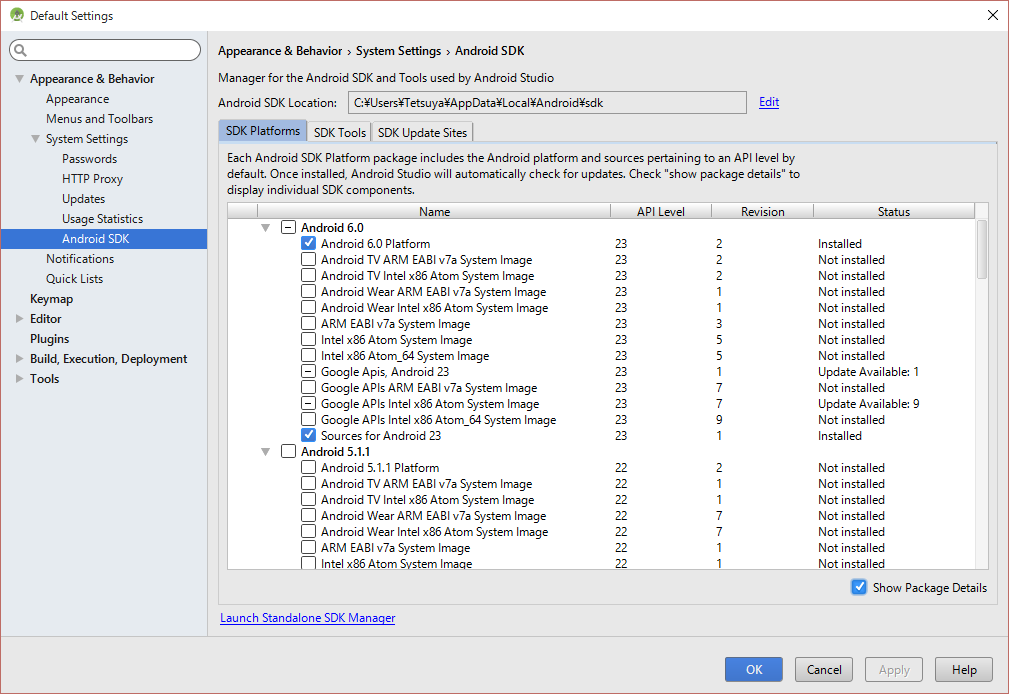Uncheck Android 6.0 Platform checkbox
The width and height of the screenshot is (1009, 694).
tap(308, 243)
